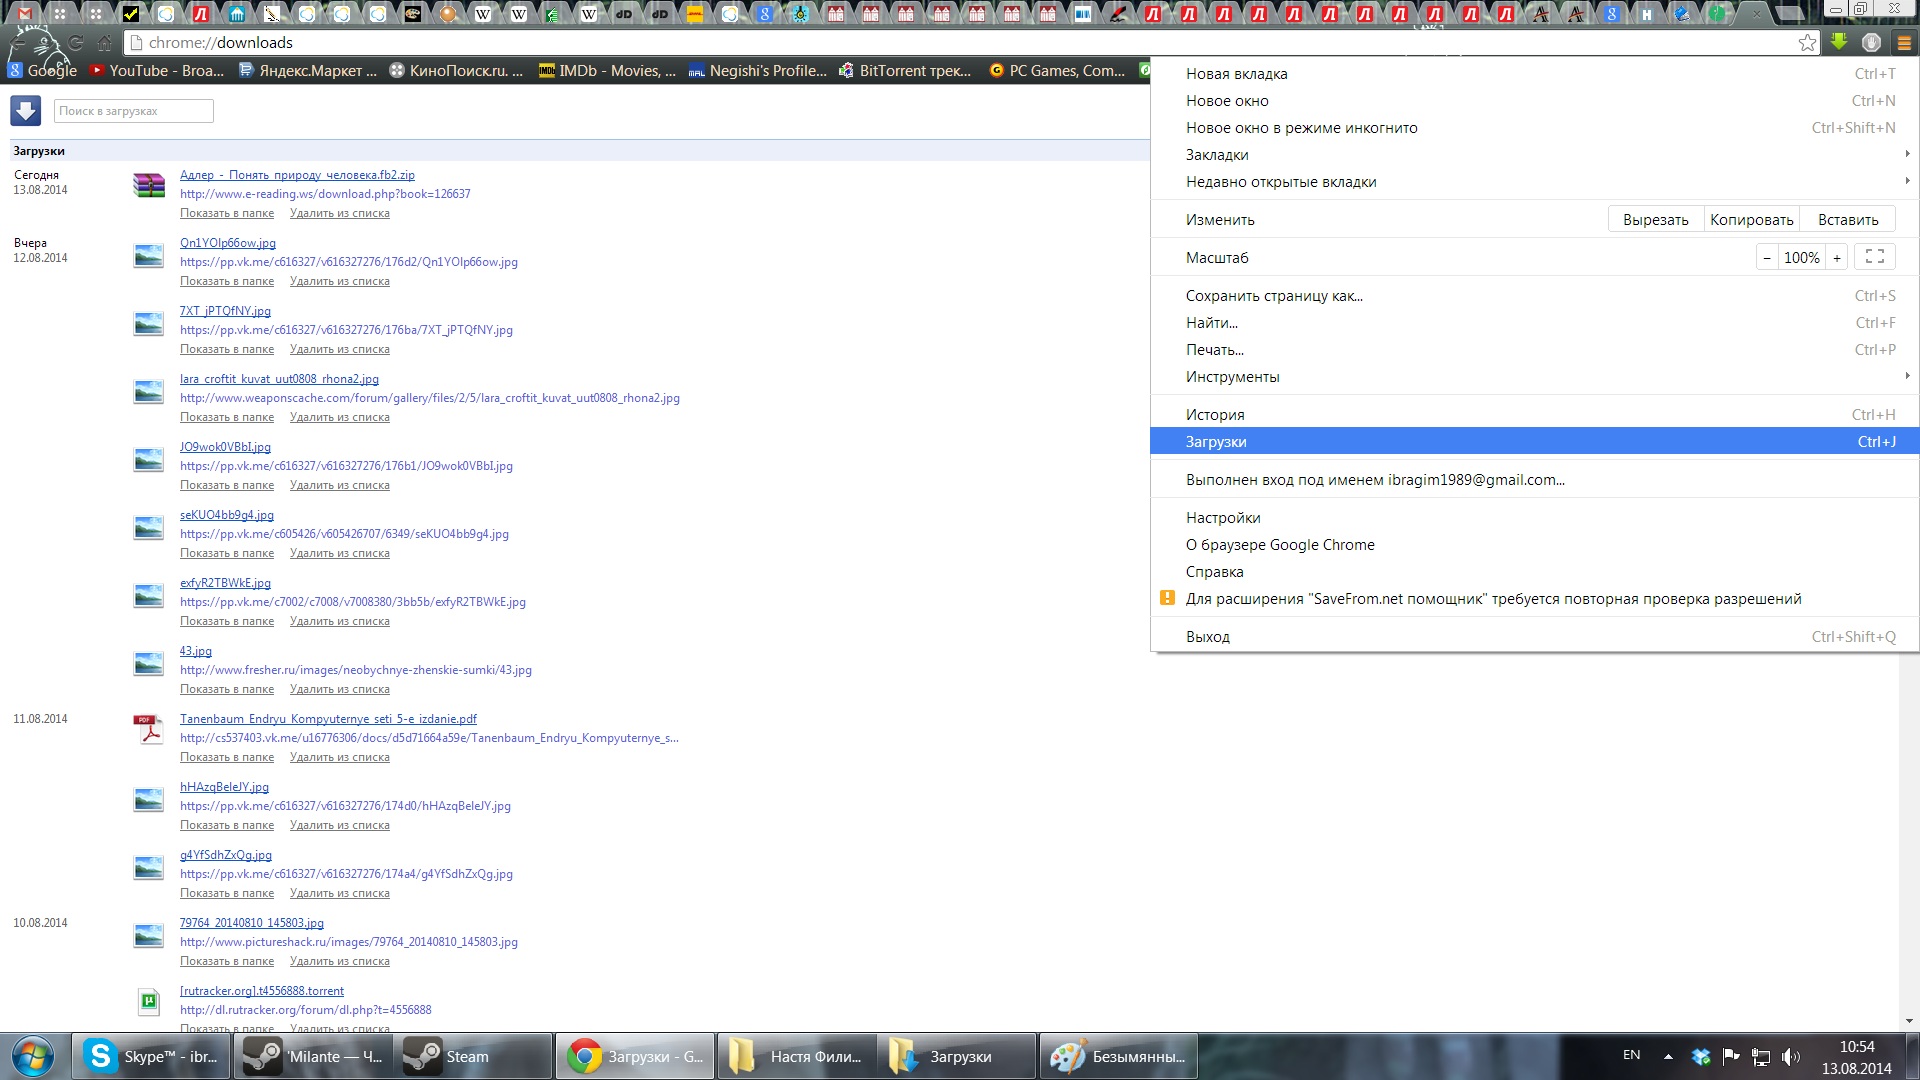Click the green SaveFrom download arrow extension
This screenshot has width=1920, height=1080.
pyautogui.click(x=1839, y=42)
